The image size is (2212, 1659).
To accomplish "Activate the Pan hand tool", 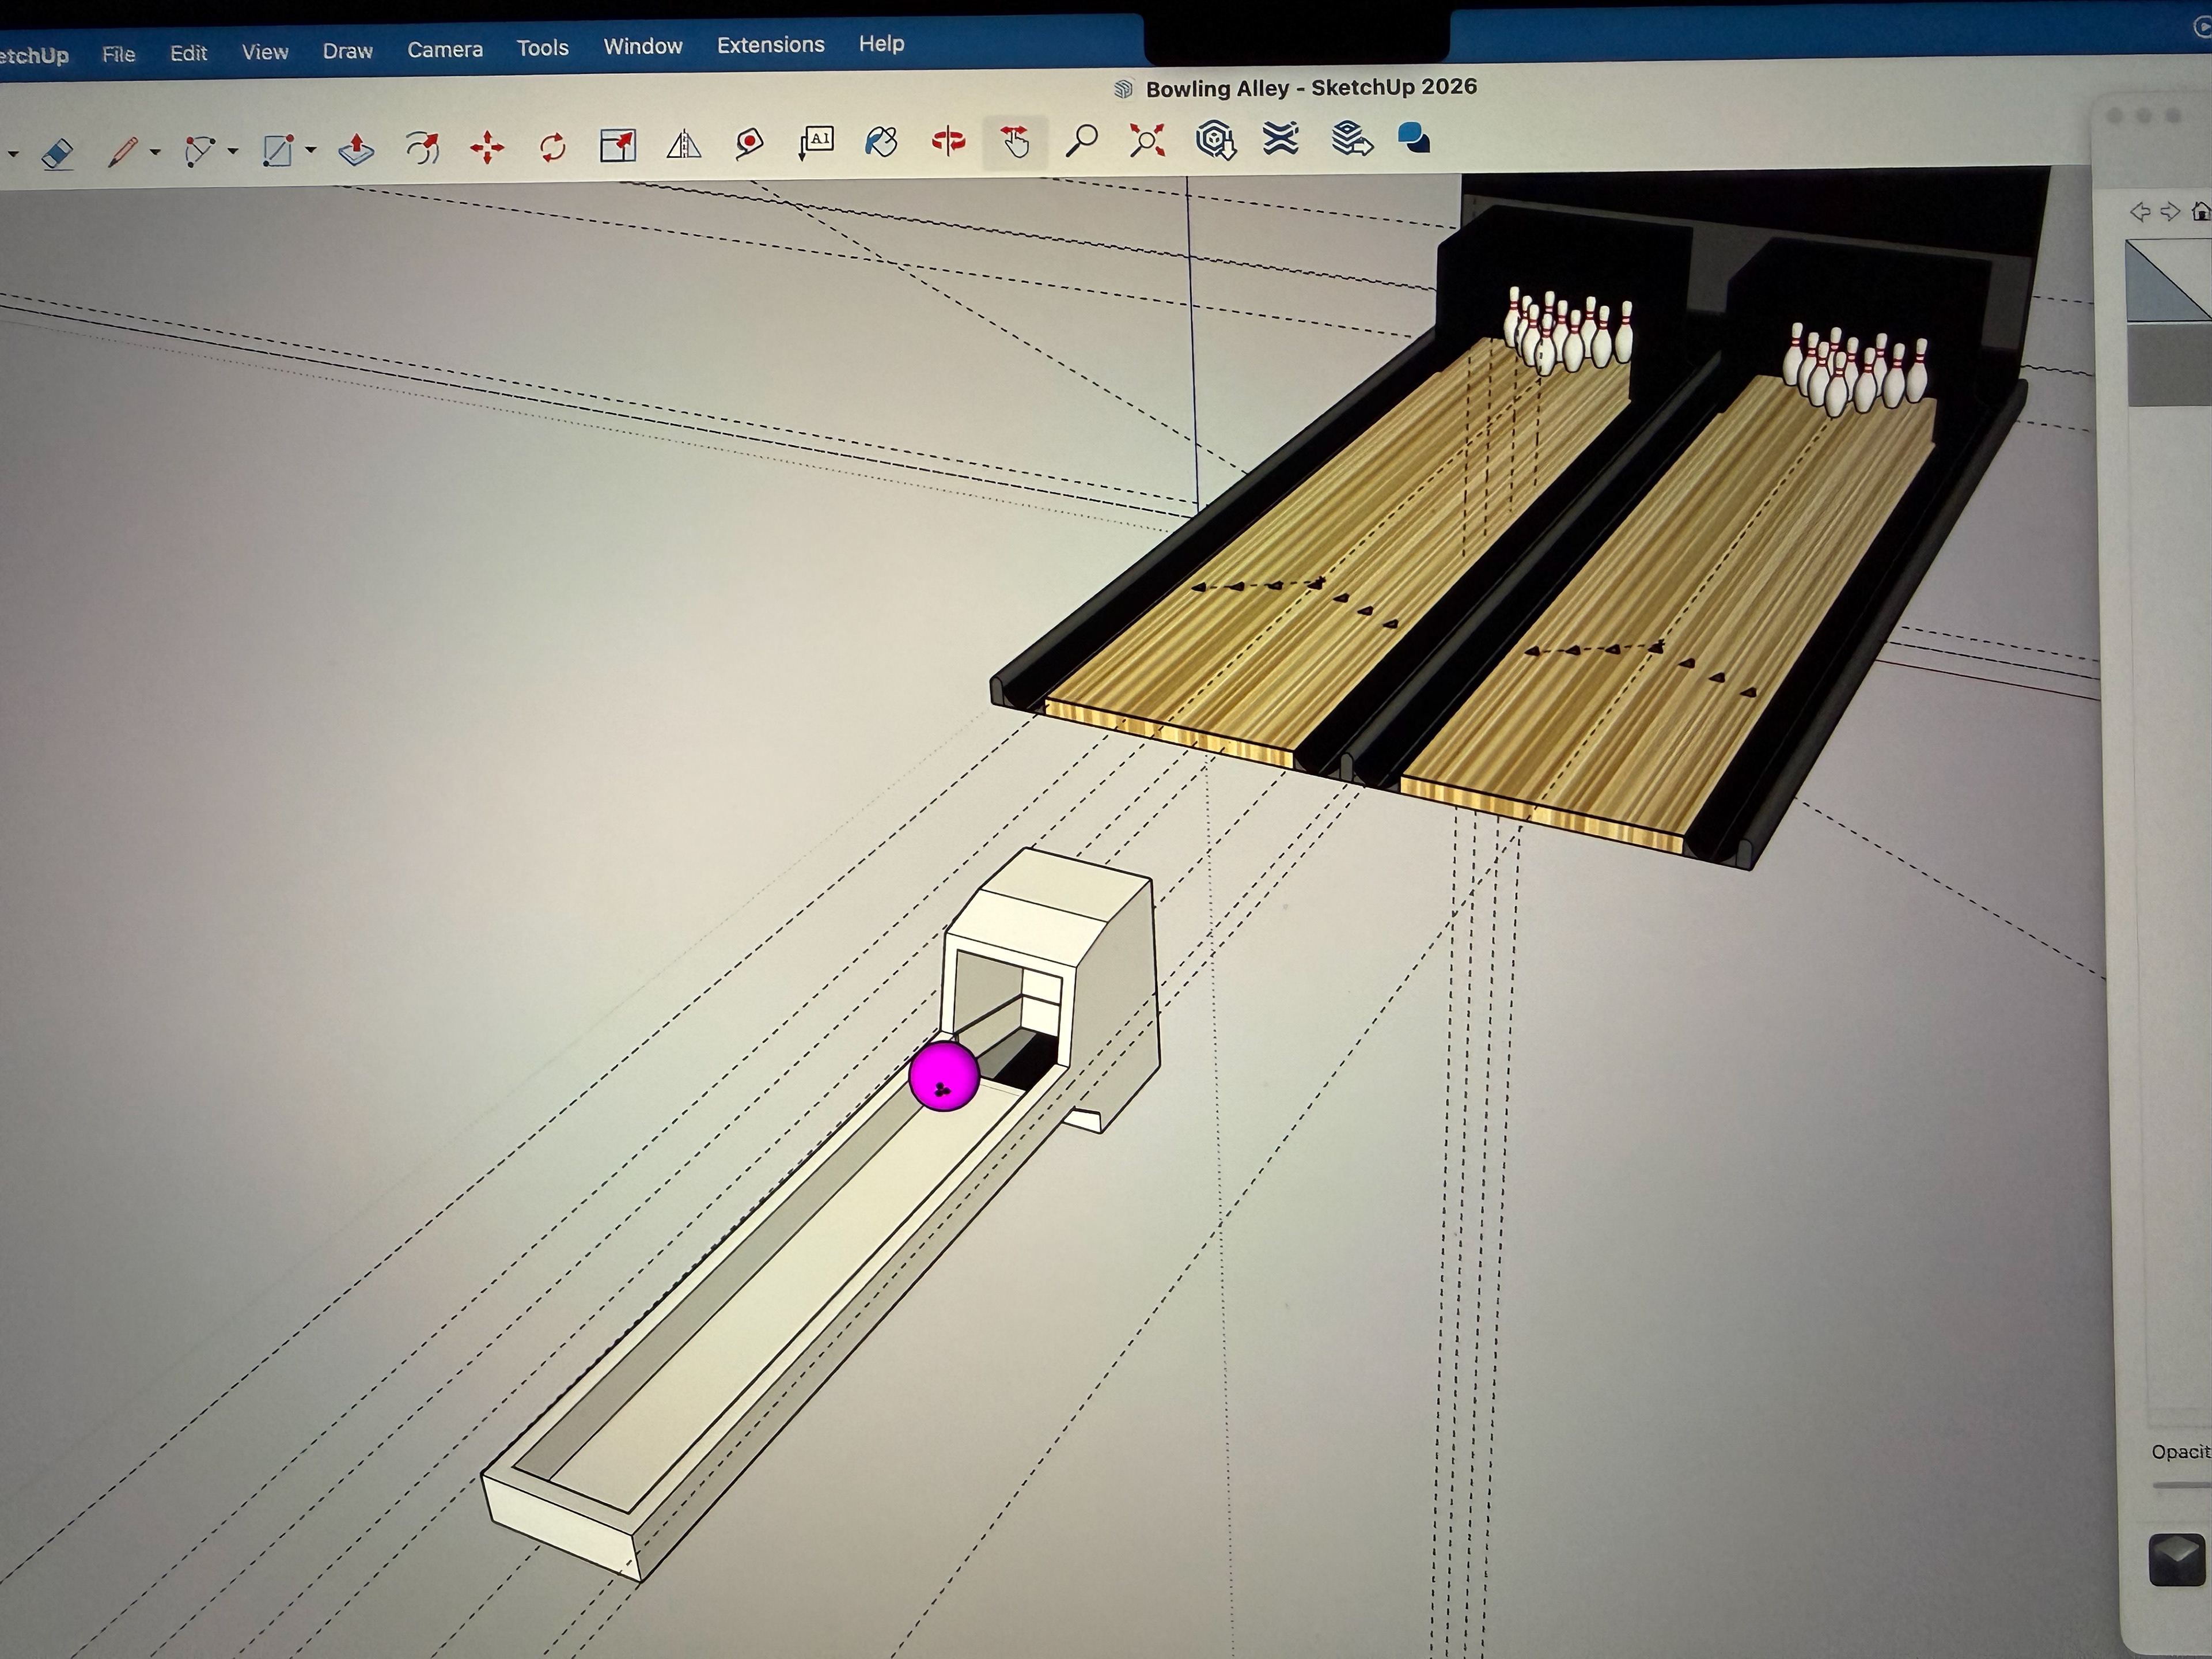I will [1015, 142].
